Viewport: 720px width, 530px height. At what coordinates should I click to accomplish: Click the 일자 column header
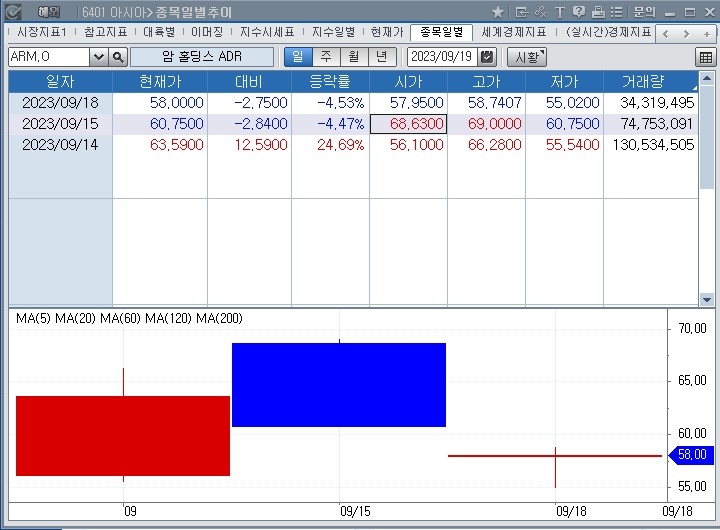coord(60,82)
